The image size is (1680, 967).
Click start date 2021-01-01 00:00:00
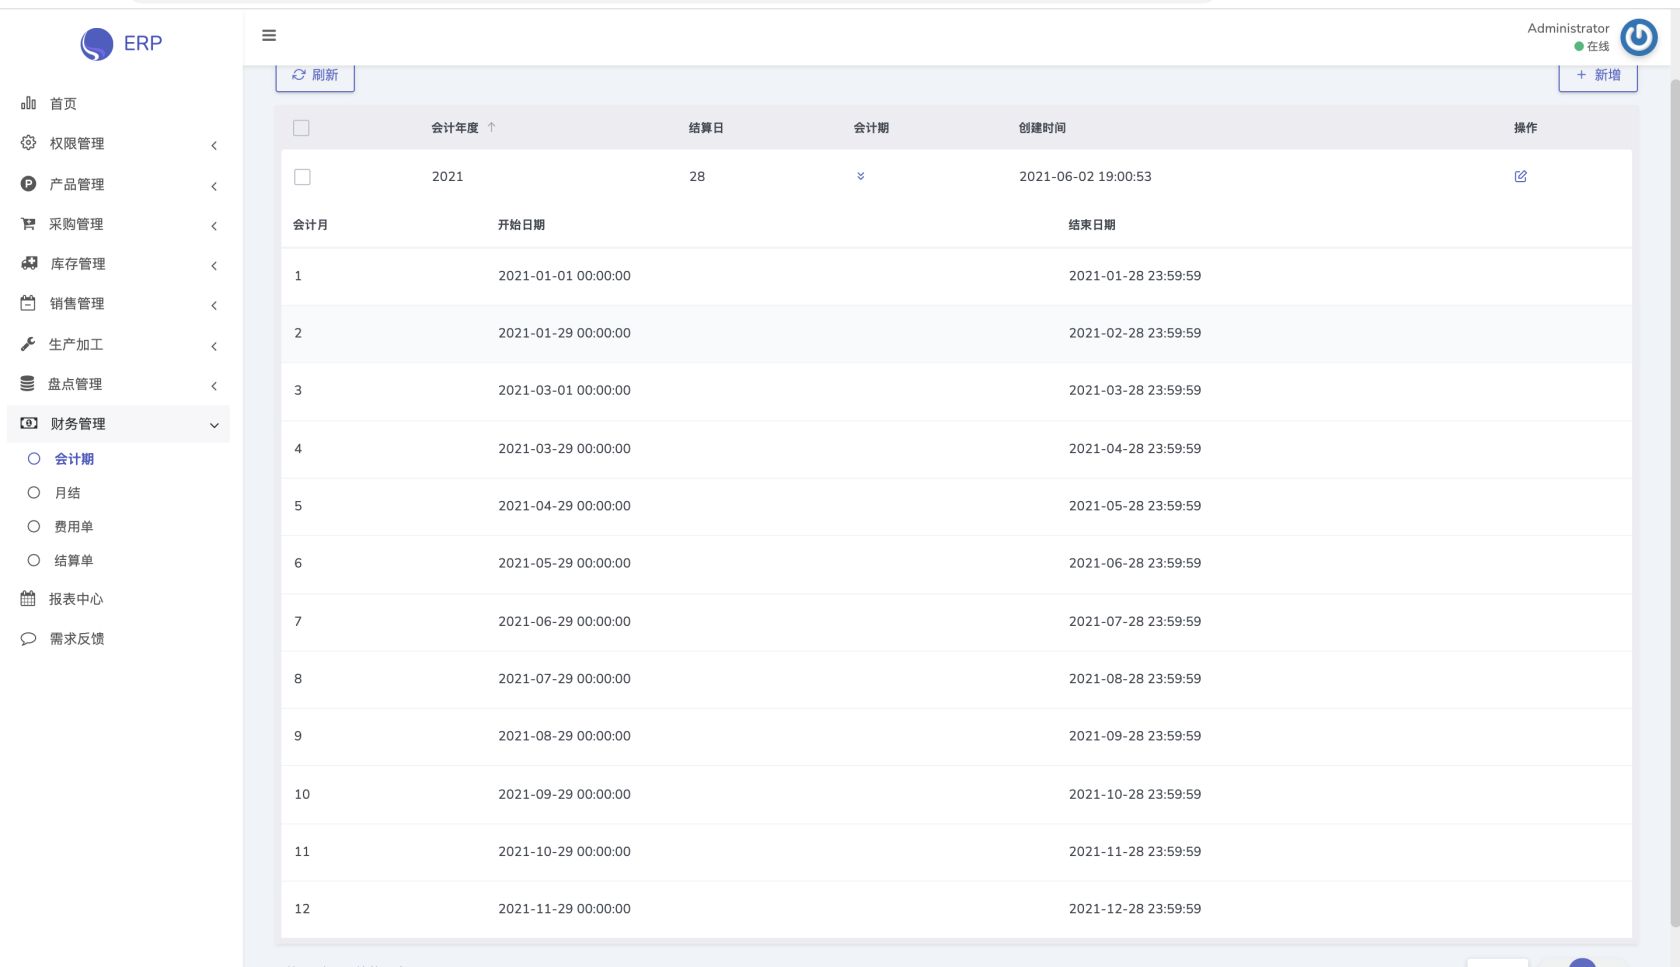pyautogui.click(x=564, y=275)
